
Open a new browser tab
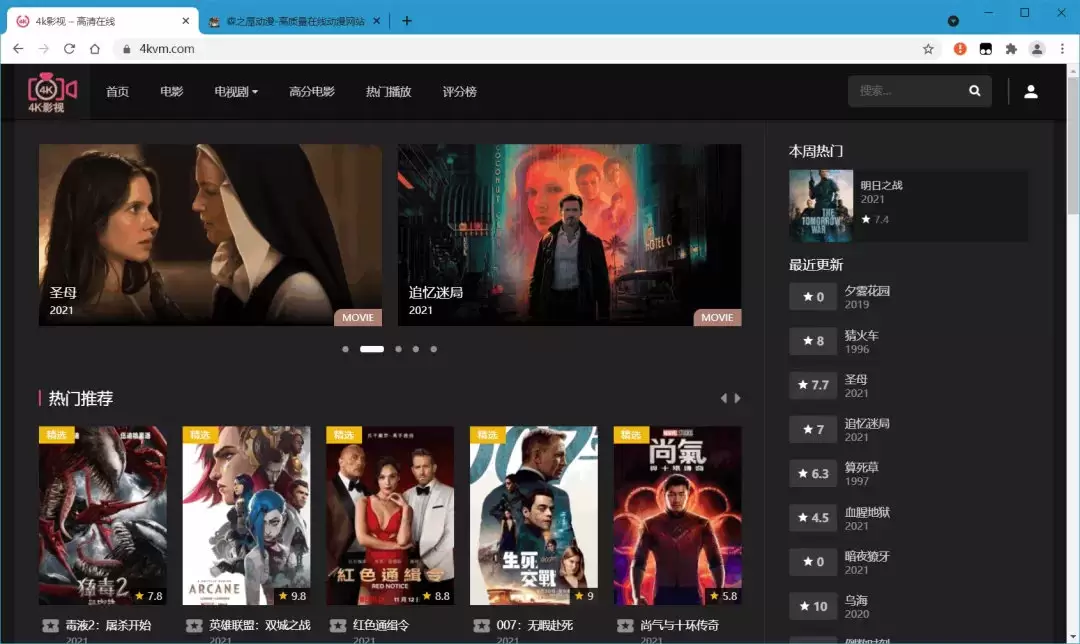pos(406,21)
